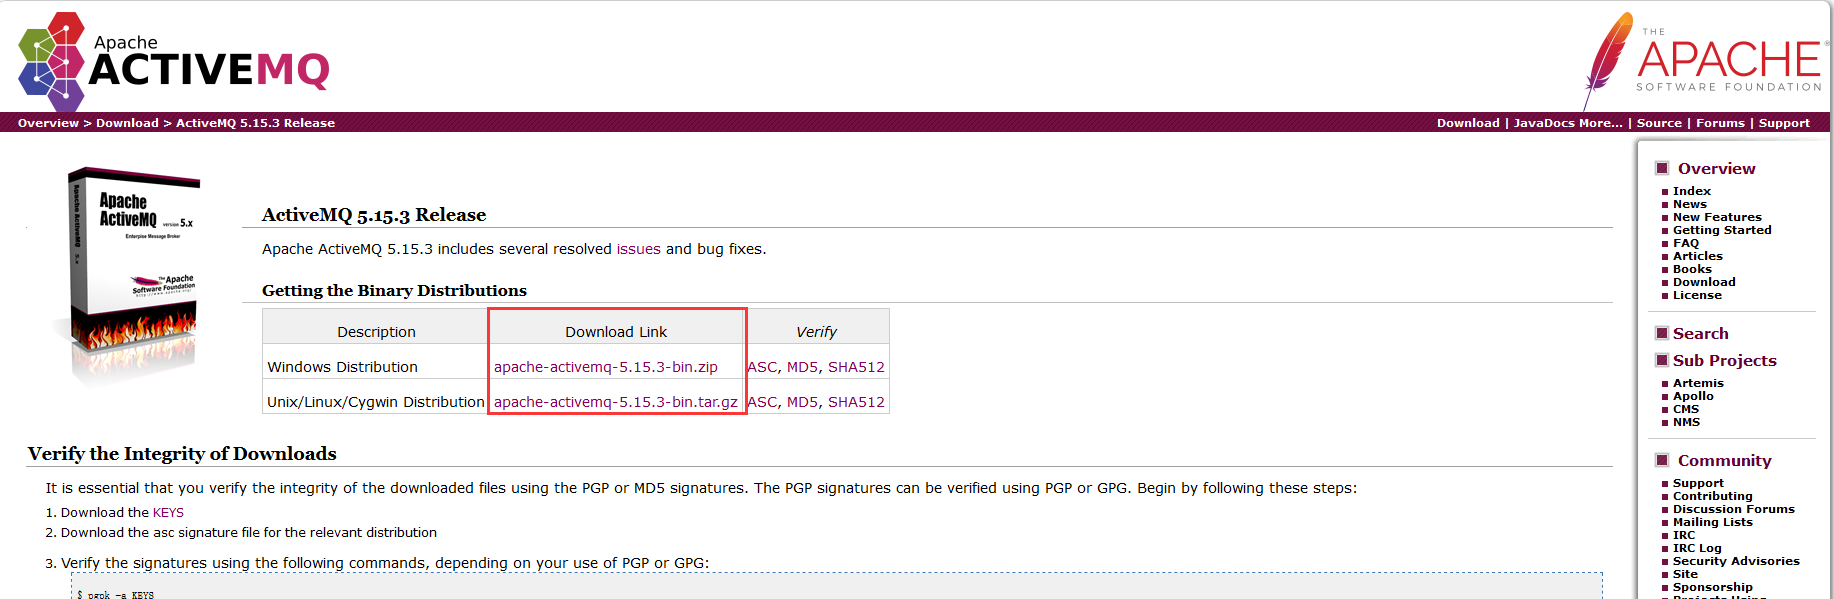Open ASC signature for Unix/Linux/Cygwin Distribution
The width and height of the screenshot is (1834, 599).
coord(762,402)
